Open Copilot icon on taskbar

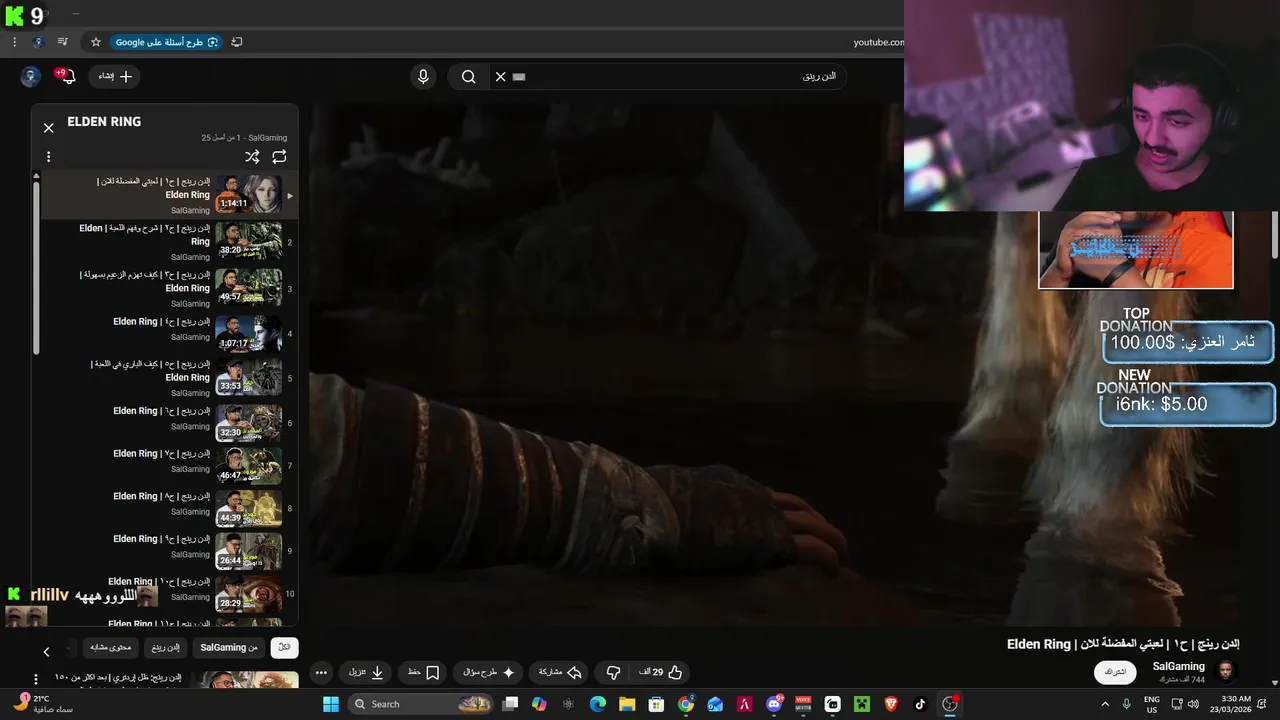click(x=539, y=704)
